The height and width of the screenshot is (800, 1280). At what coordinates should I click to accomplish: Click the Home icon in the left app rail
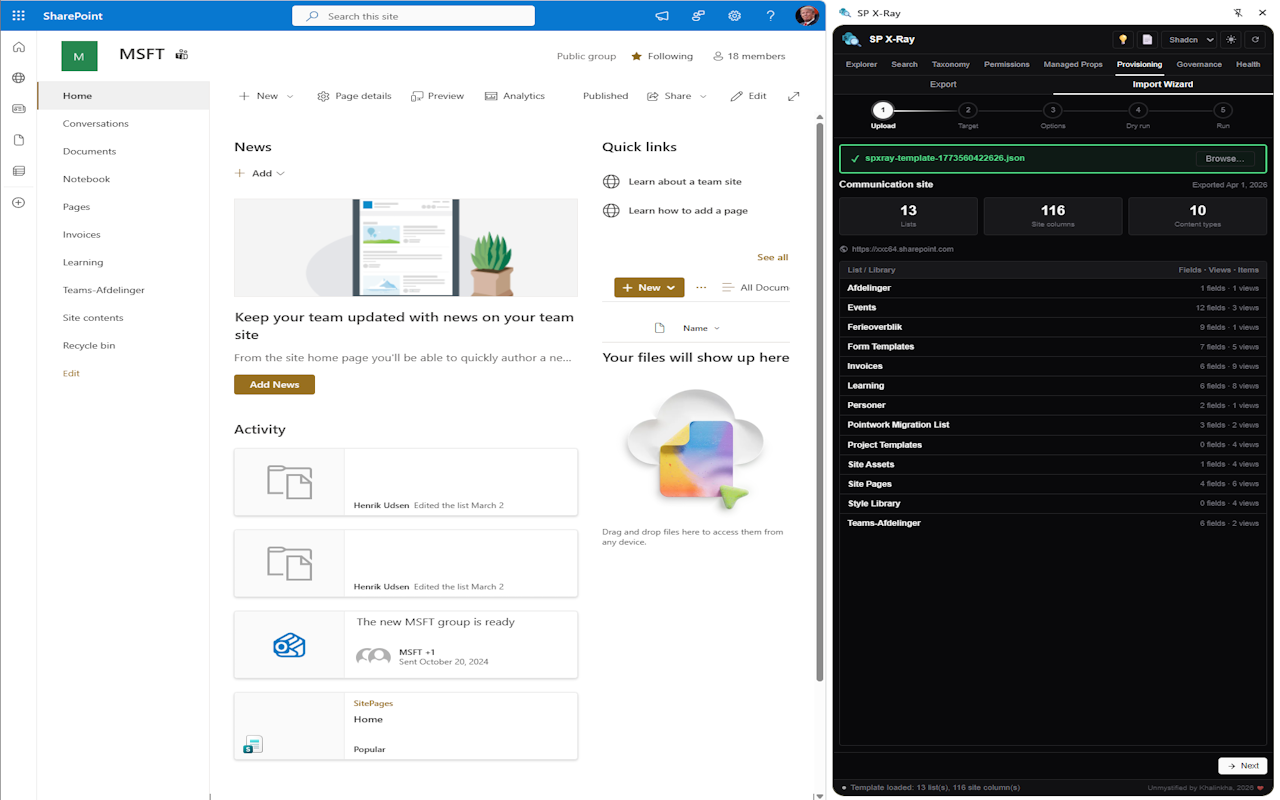point(18,47)
